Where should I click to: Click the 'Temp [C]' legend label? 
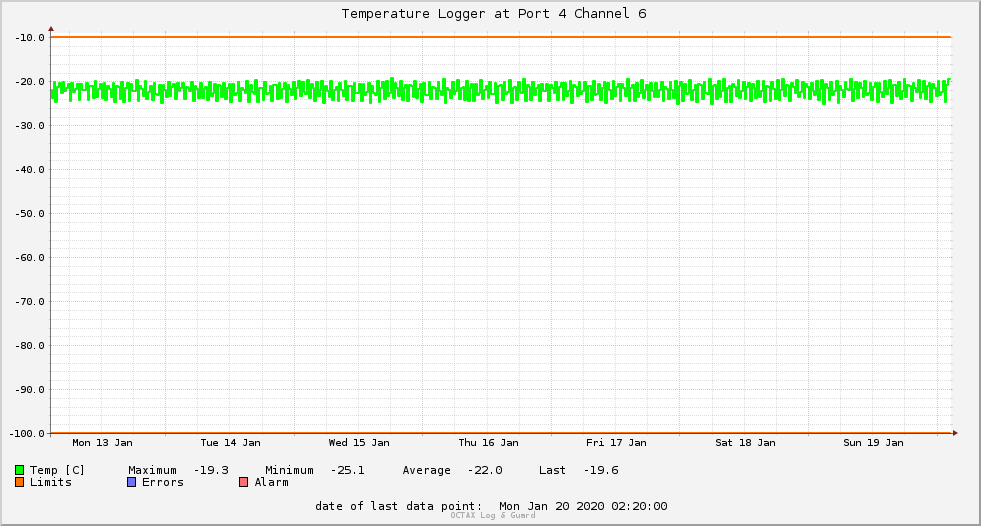click(57, 470)
